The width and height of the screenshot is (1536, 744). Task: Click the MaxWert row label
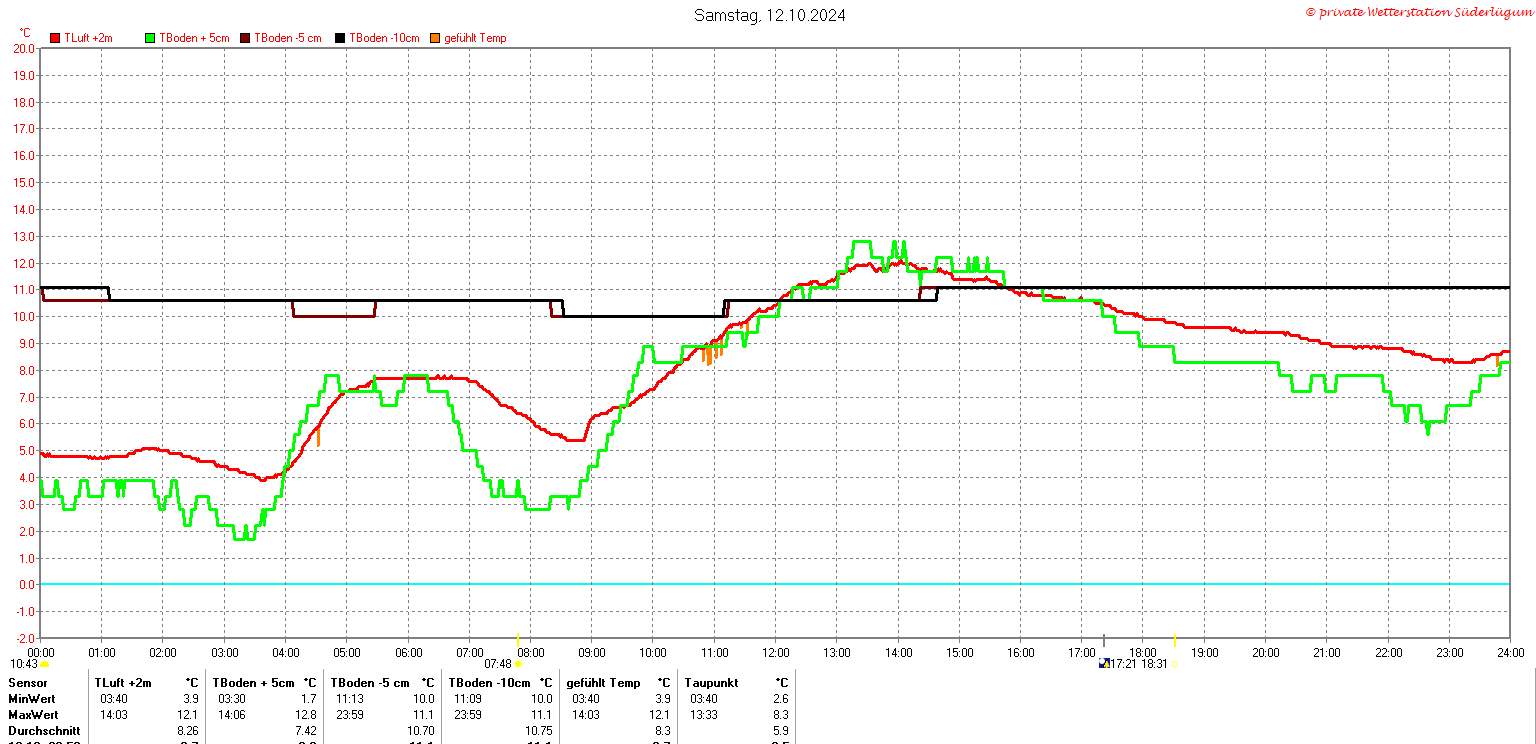click(x=33, y=715)
